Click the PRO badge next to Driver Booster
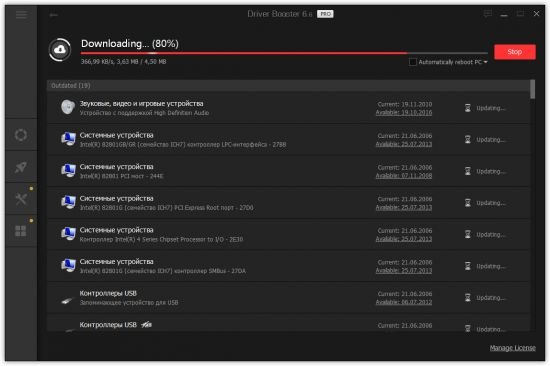The height and width of the screenshot is (366, 550). pos(325,14)
